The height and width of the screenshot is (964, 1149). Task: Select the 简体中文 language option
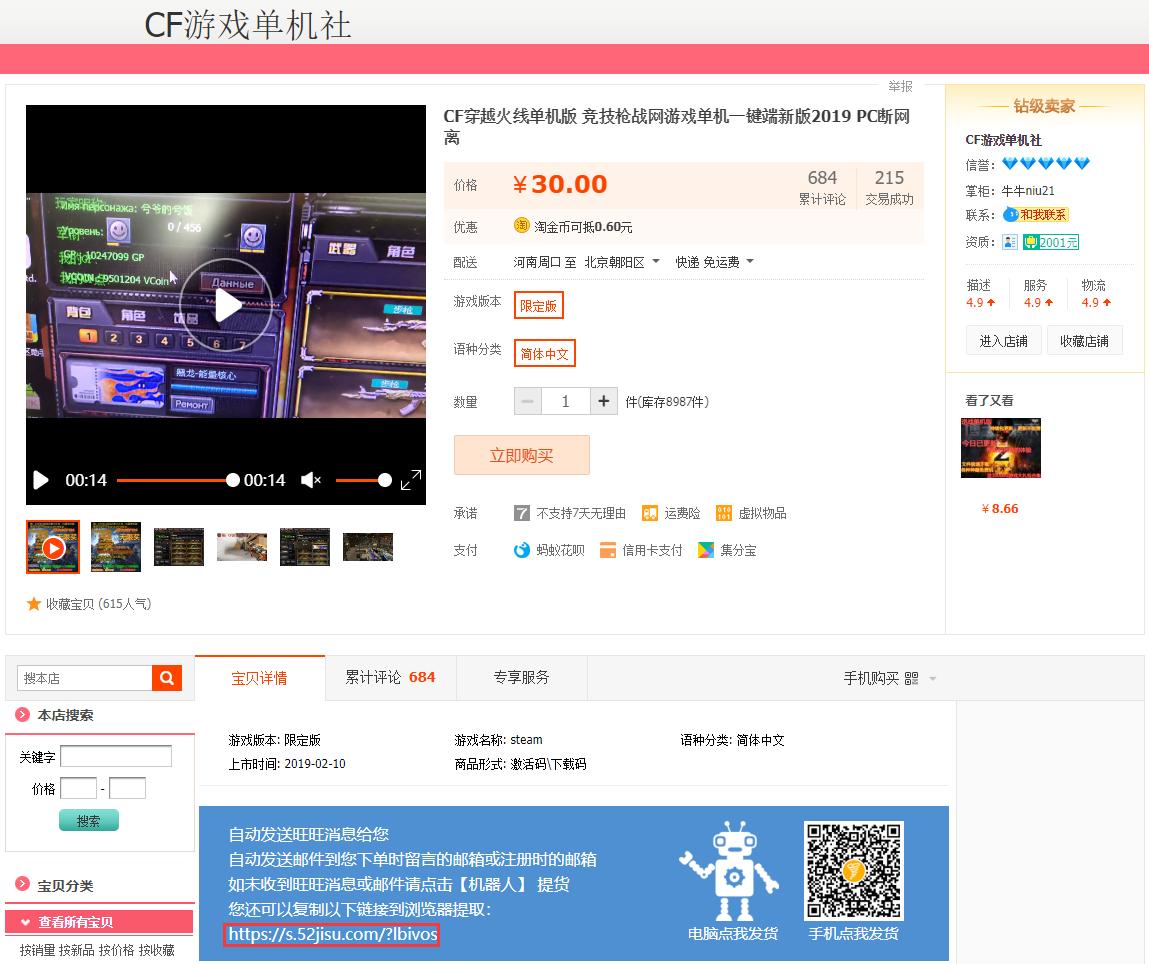[544, 353]
